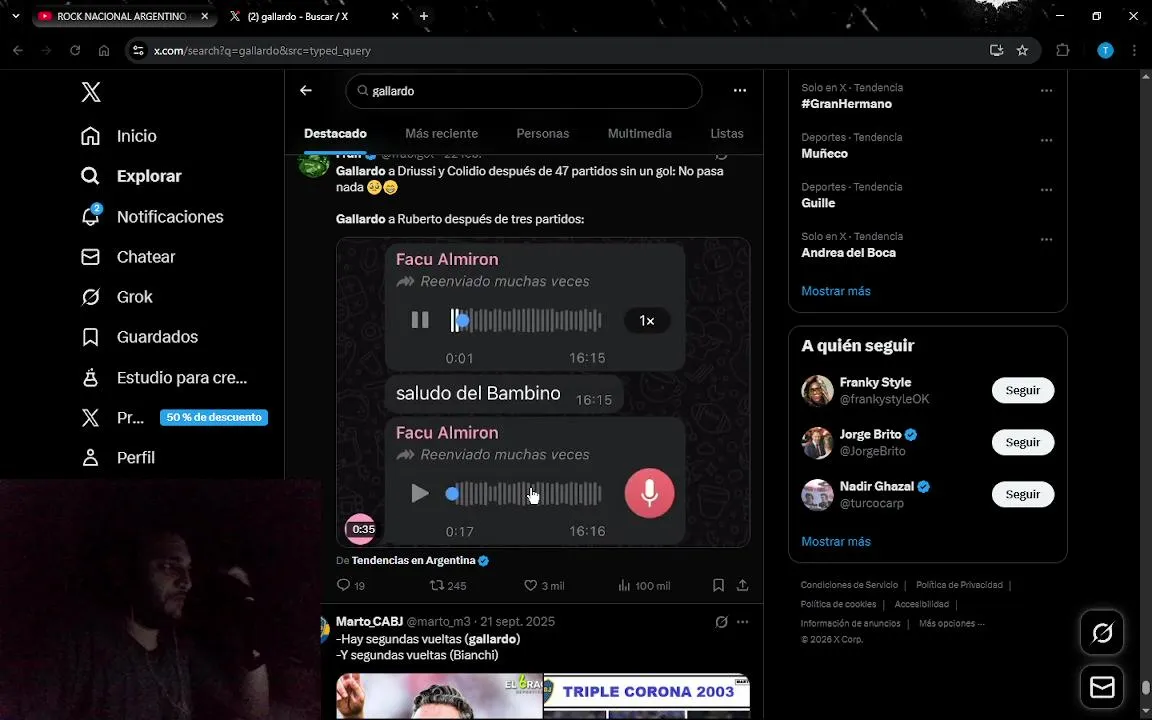1152x720 pixels.
Task: Go to Inicio in the sidebar
Action: [x=118, y=136]
